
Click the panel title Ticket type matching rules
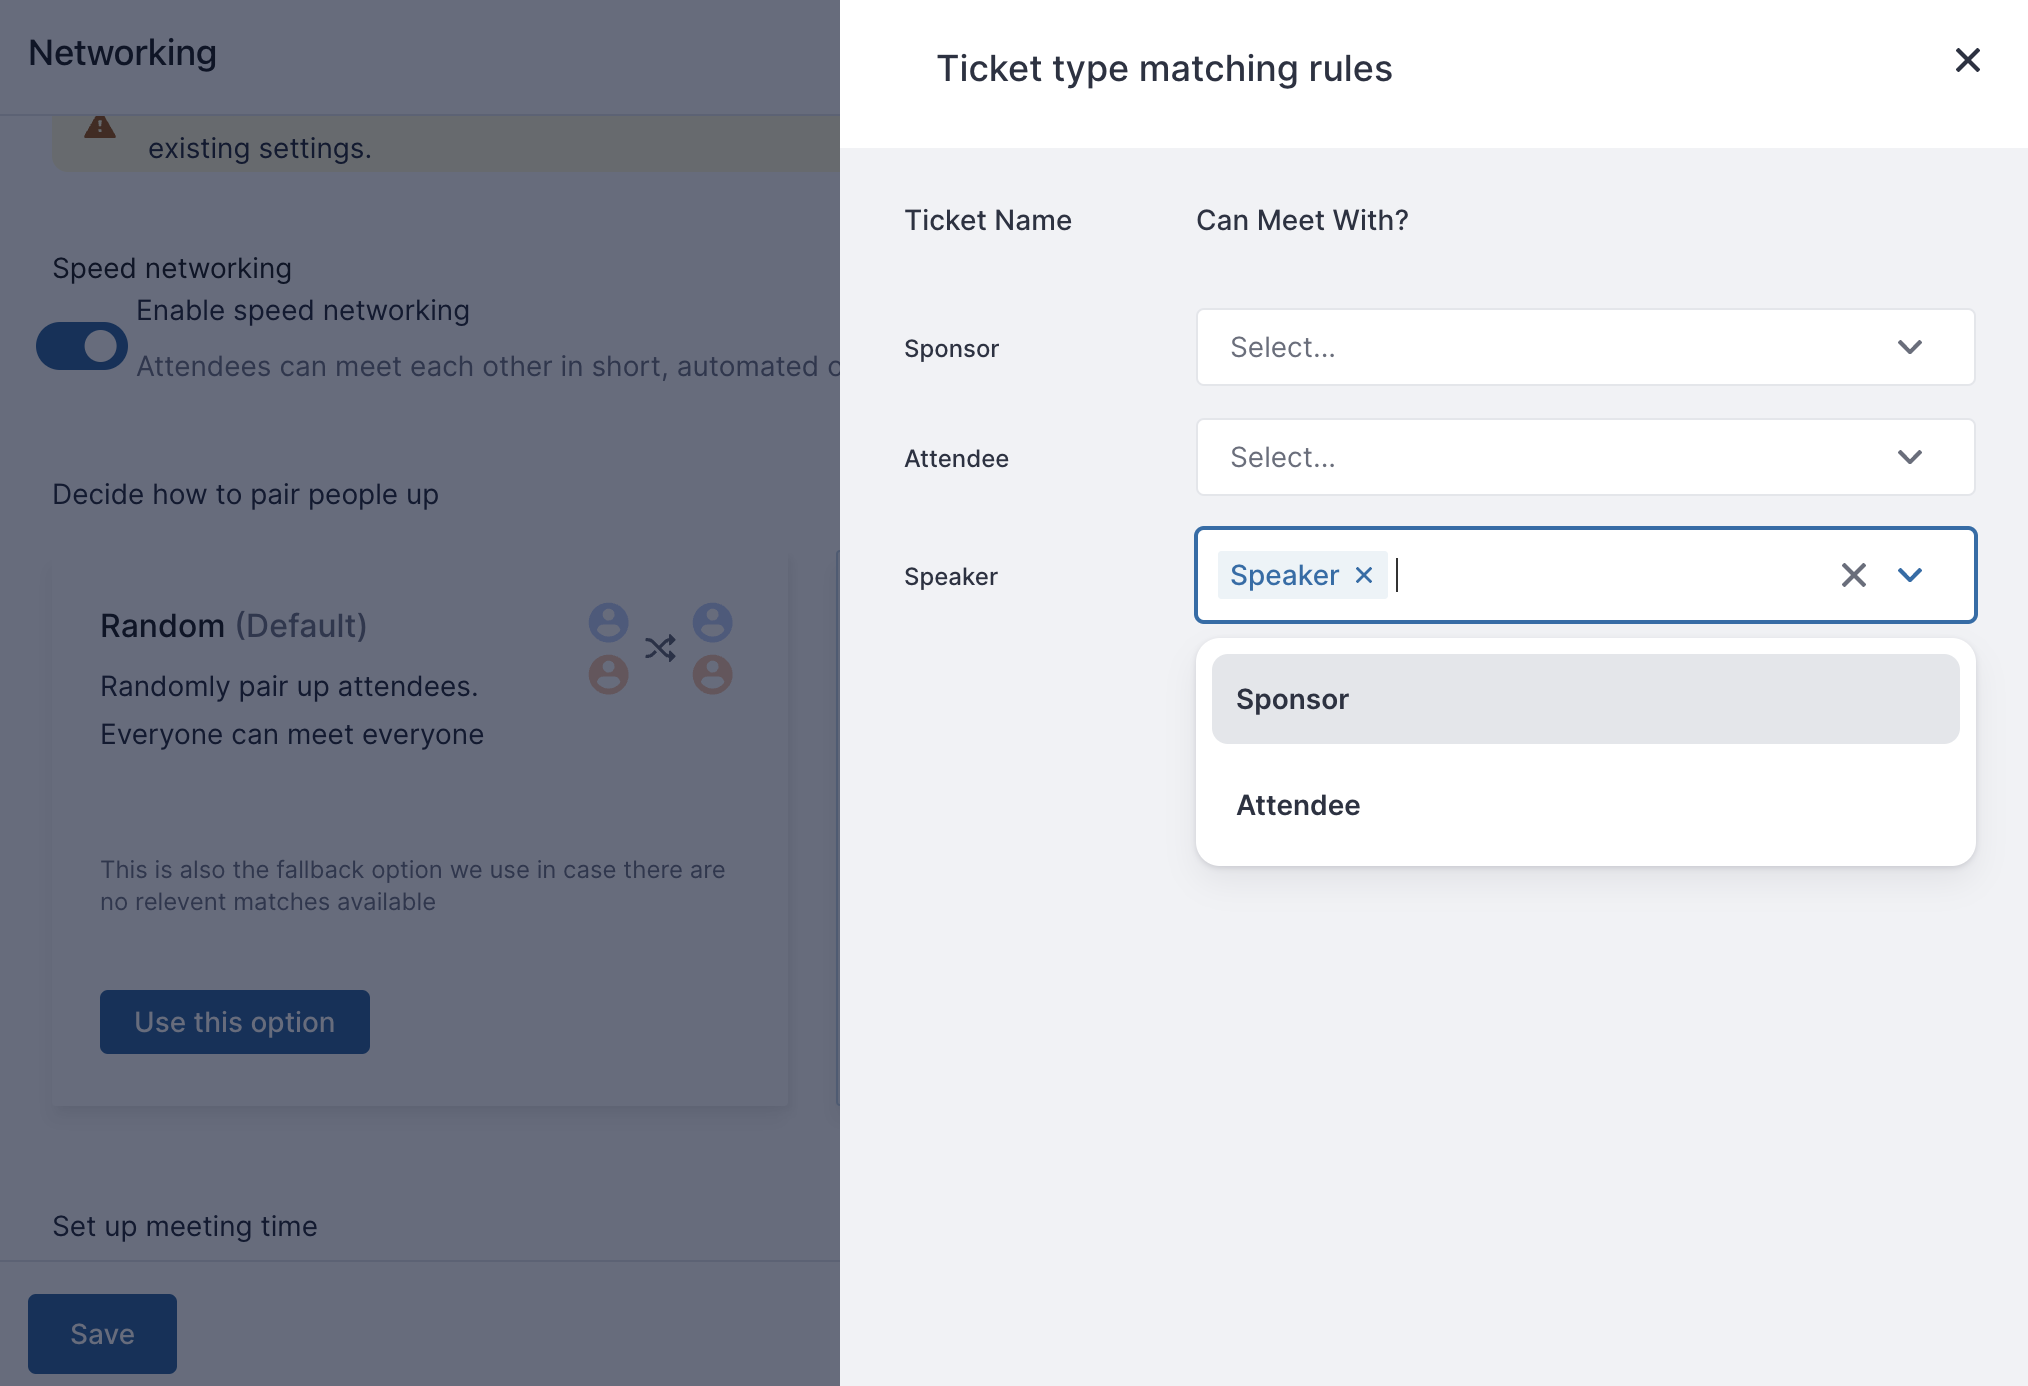(1164, 69)
